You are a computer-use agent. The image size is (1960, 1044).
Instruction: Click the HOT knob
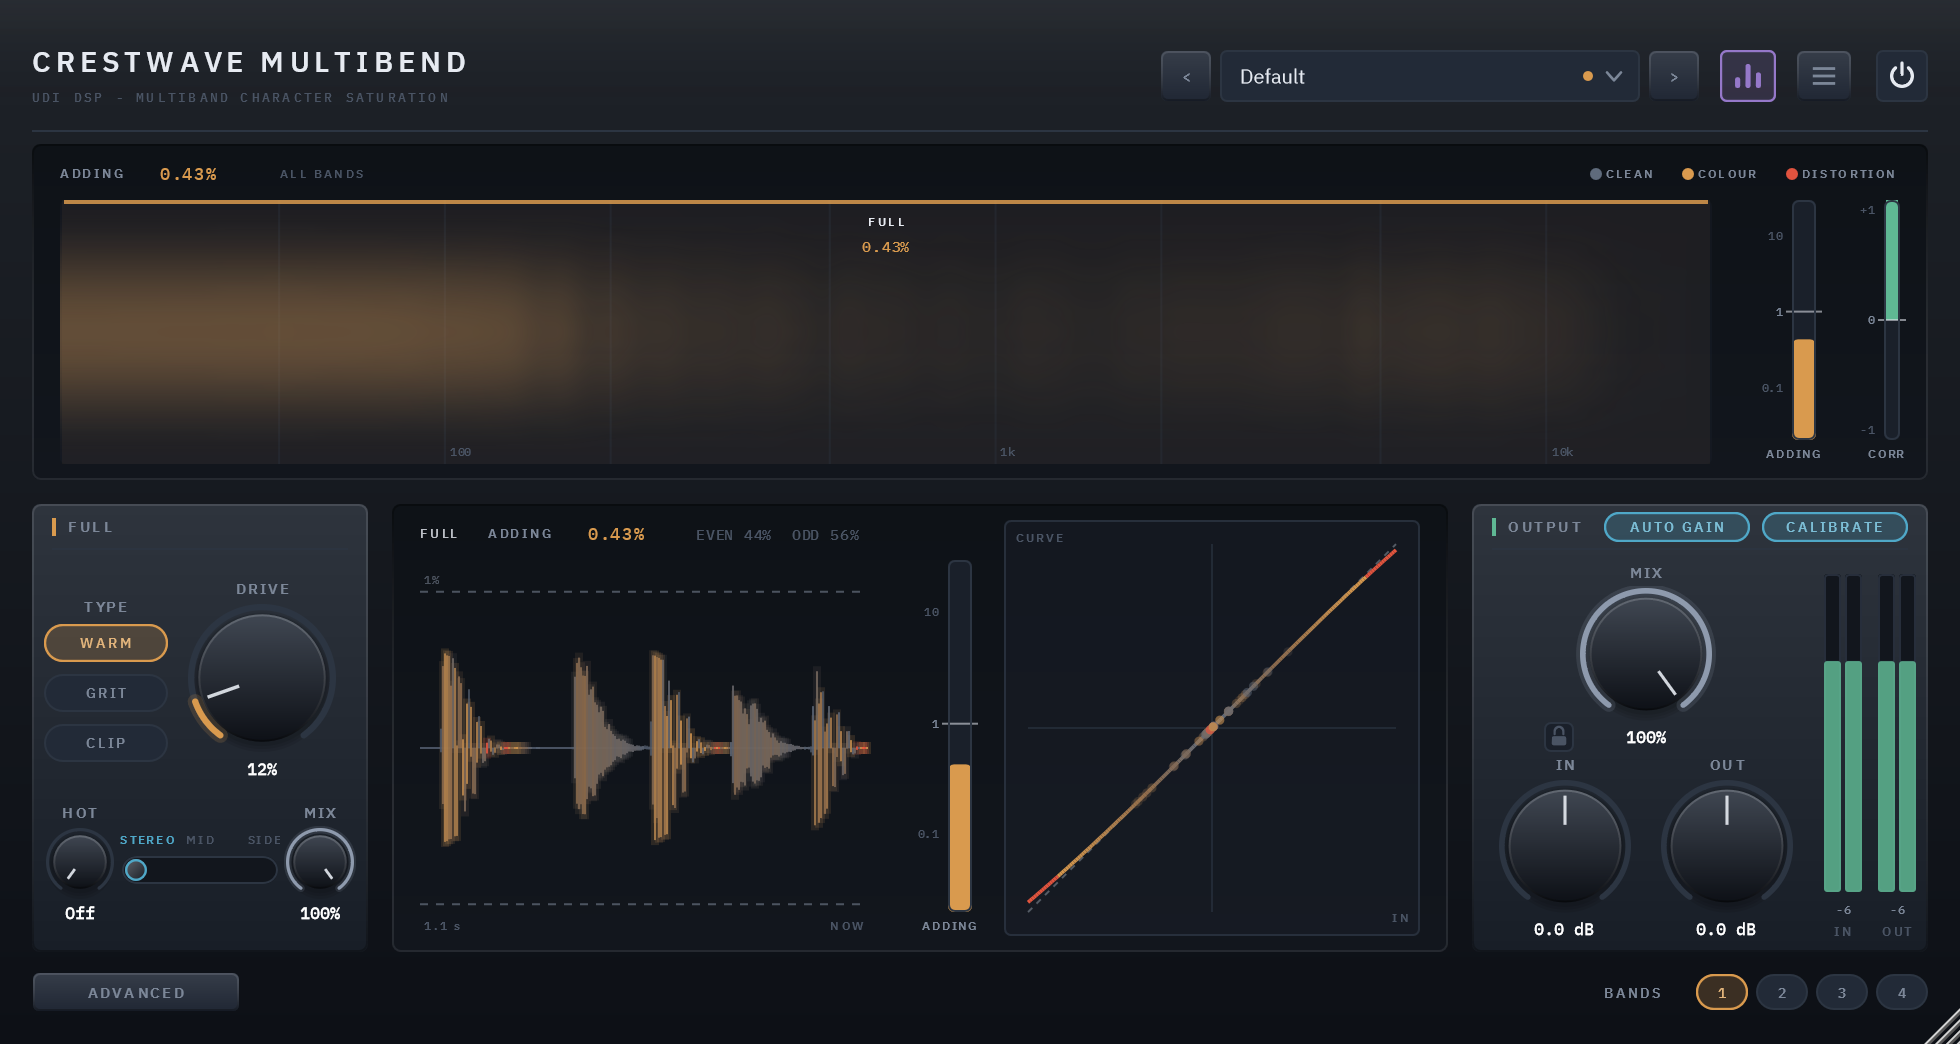80,862
